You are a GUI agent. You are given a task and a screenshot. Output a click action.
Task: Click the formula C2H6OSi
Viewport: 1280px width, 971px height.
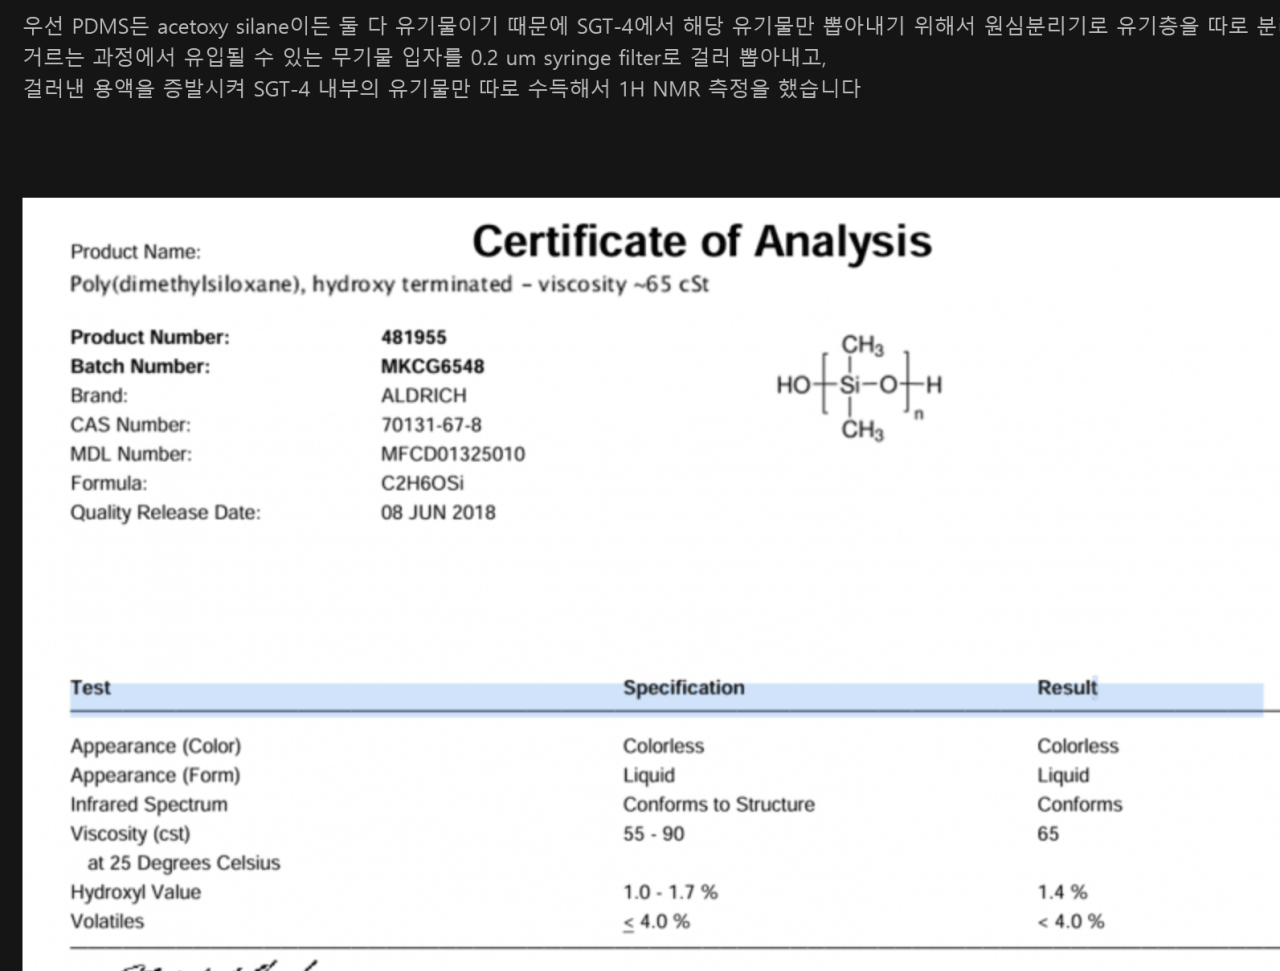(x=422, y=483)
